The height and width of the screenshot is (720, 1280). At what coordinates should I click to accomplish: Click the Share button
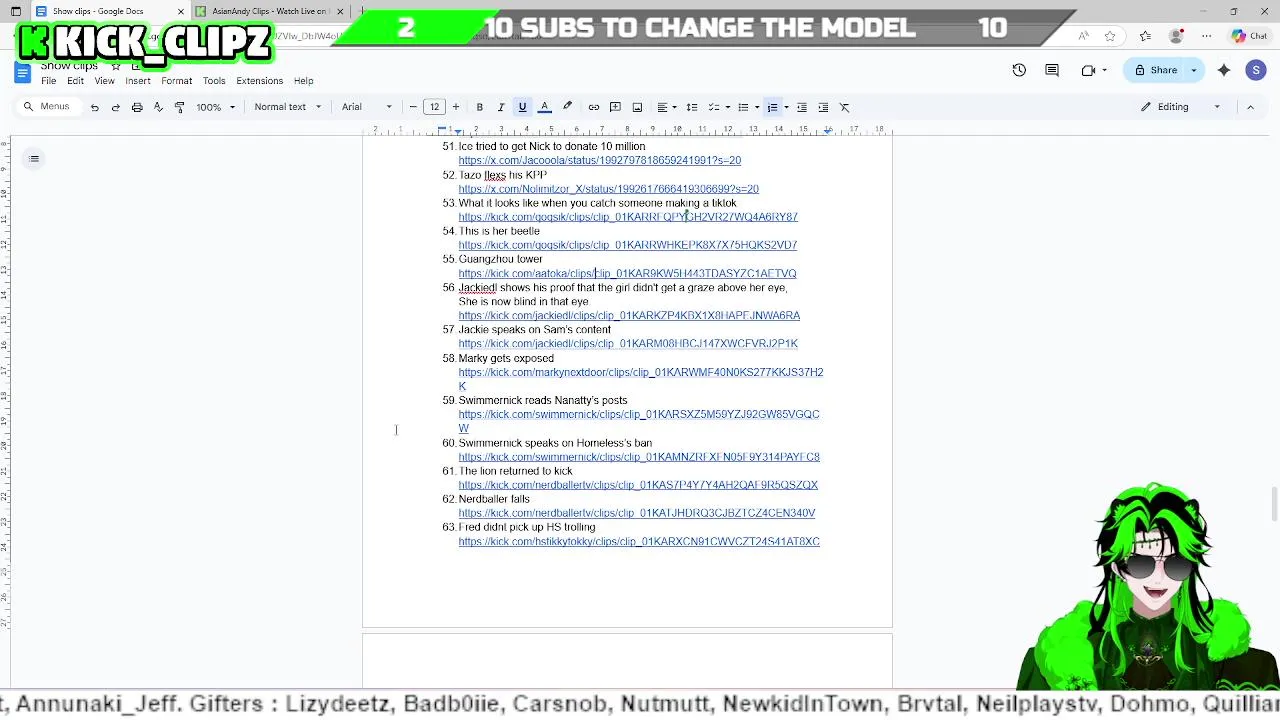[1155, 70]
